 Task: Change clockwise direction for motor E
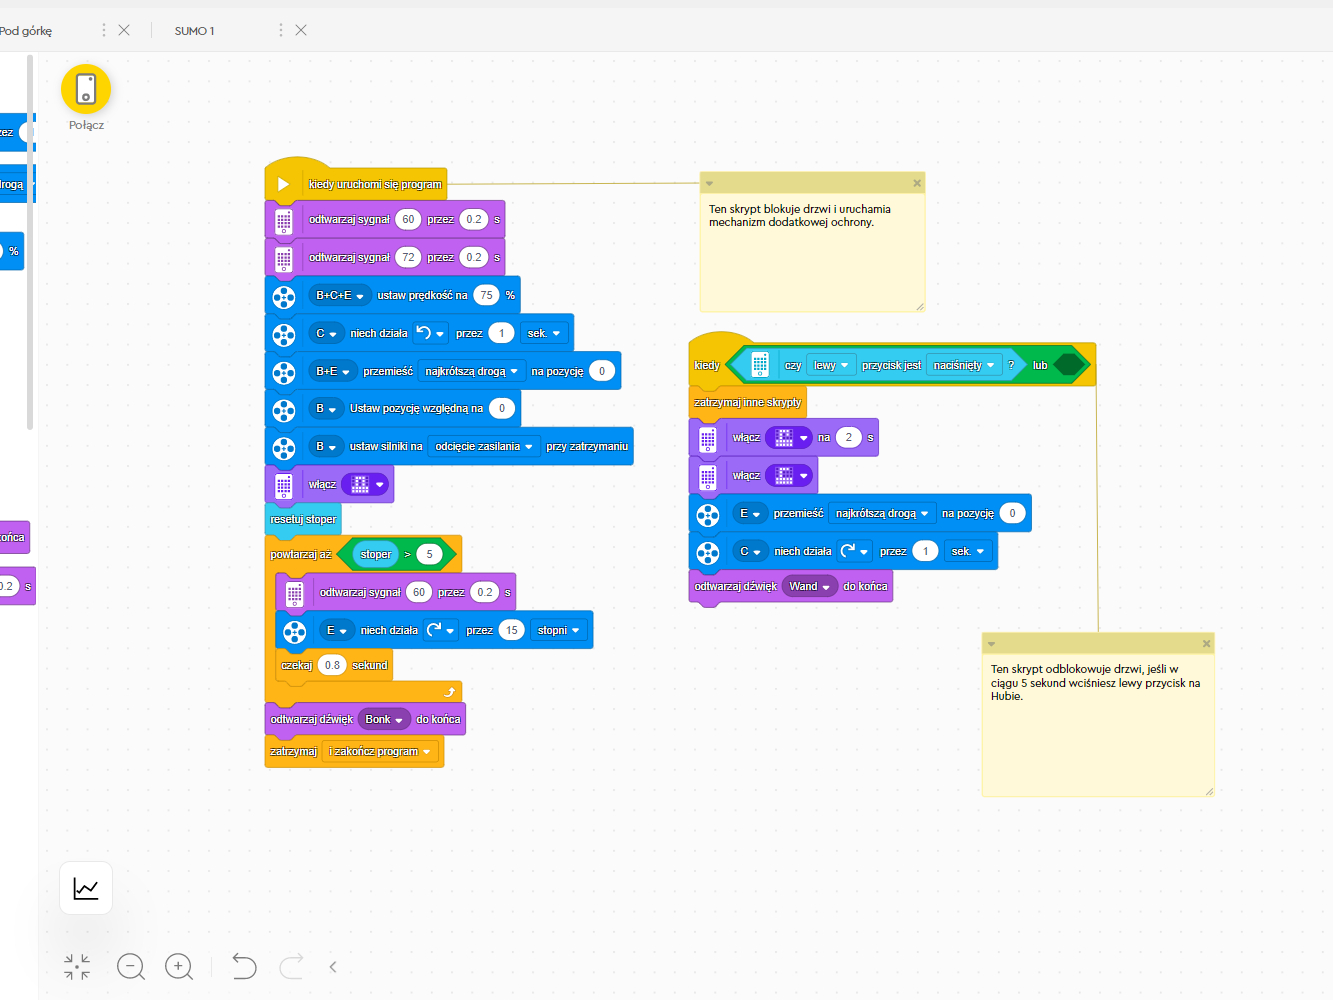click(x=440, y=630)
